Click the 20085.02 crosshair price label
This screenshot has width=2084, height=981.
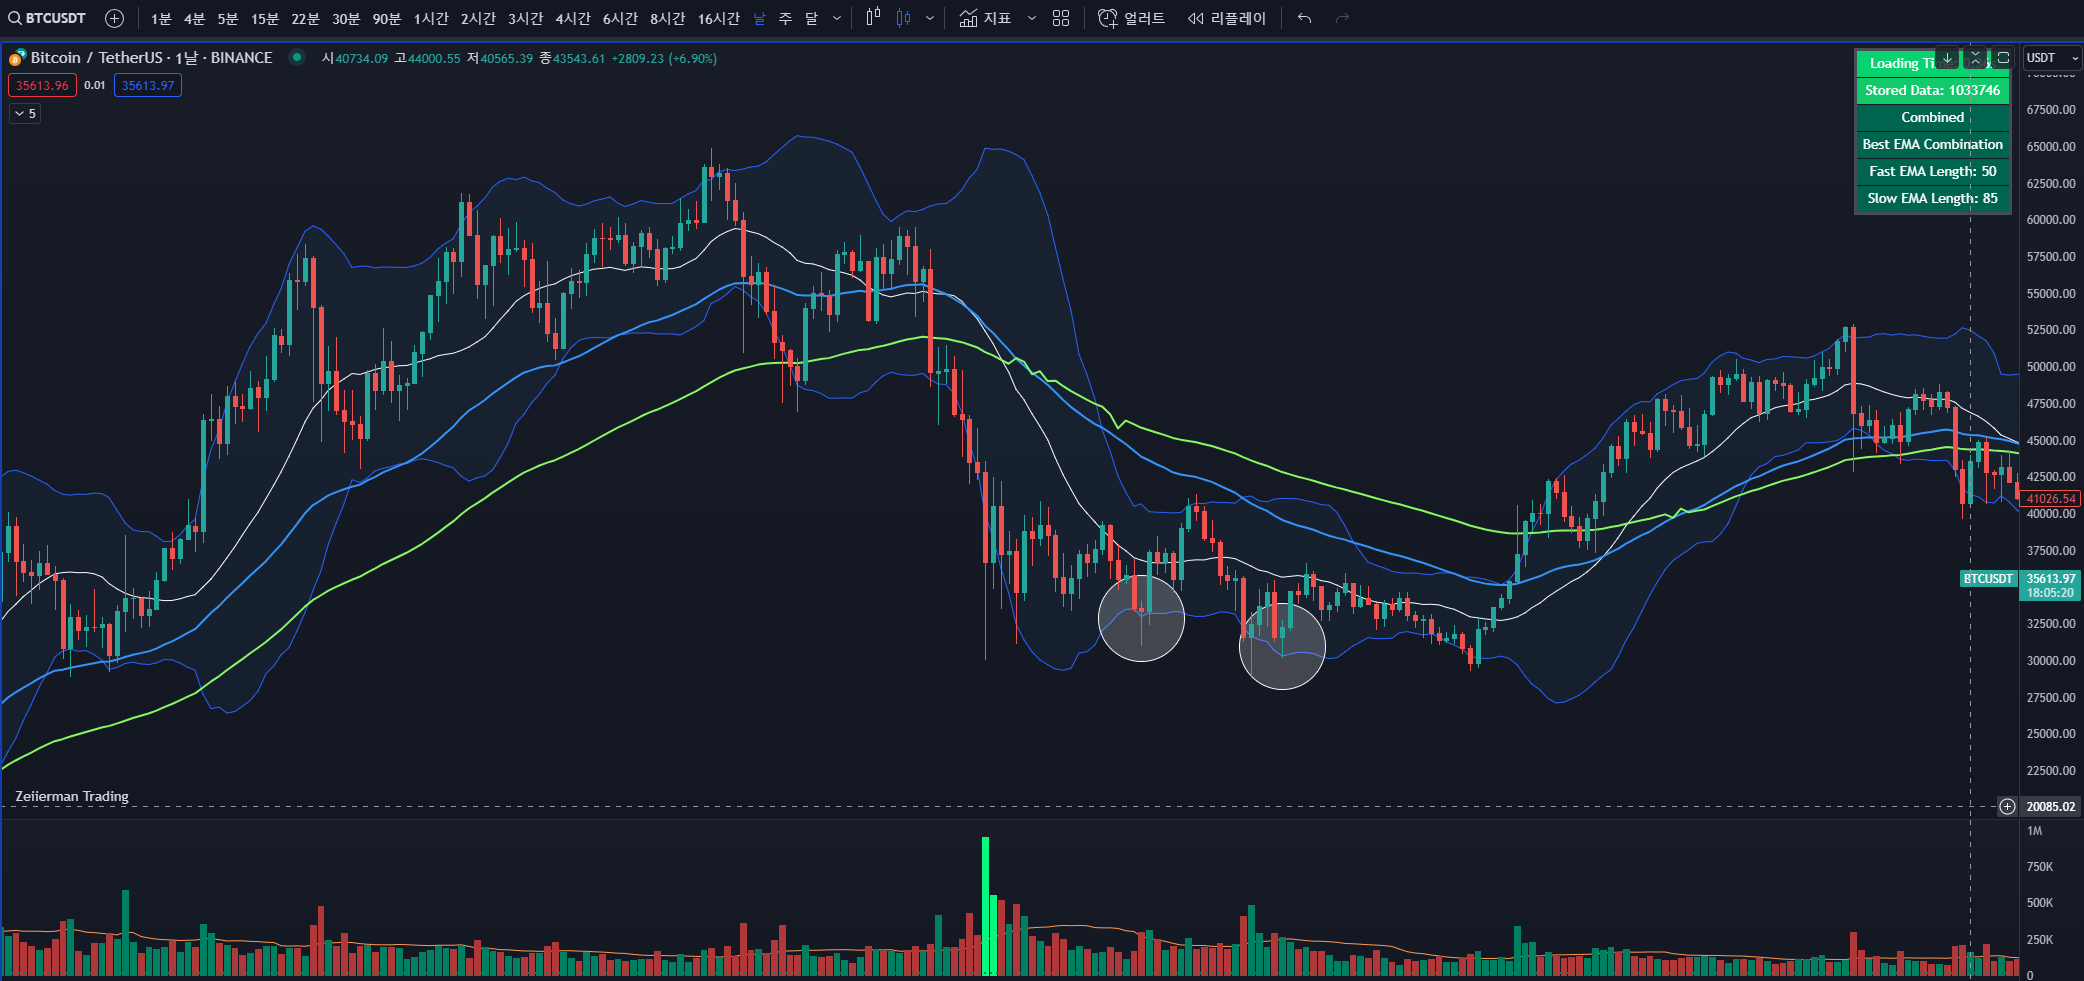(2051, 806)
